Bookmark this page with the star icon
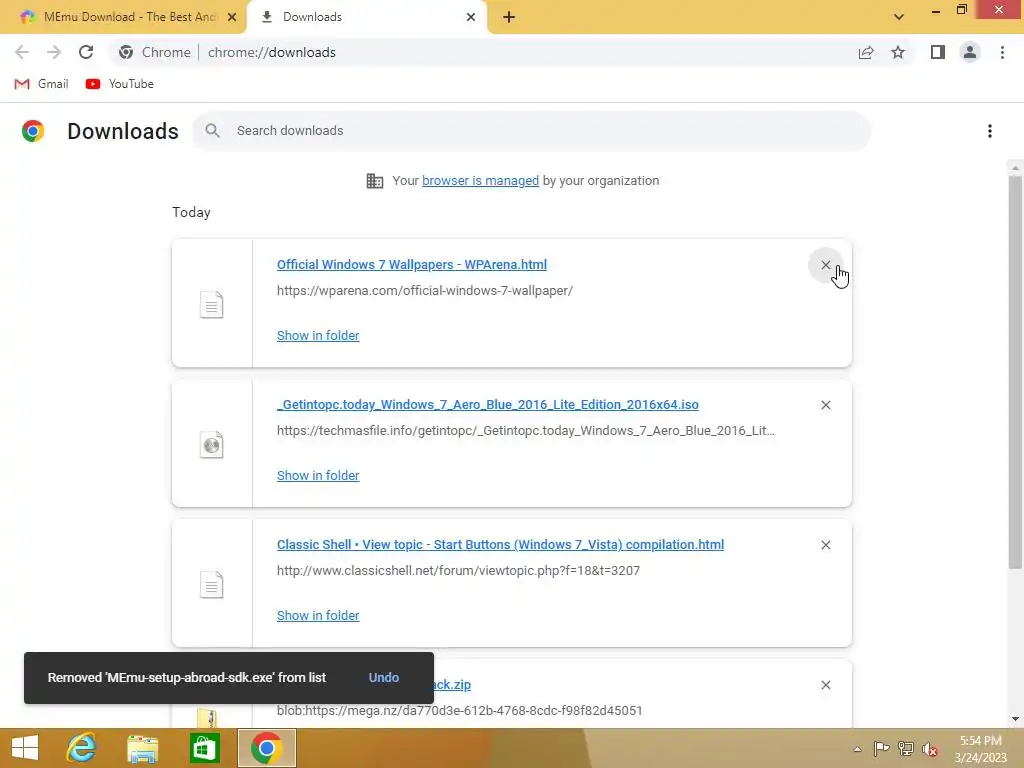This screenshot has width=1024, height=768. pyautogui.click(x=898, y=52)
